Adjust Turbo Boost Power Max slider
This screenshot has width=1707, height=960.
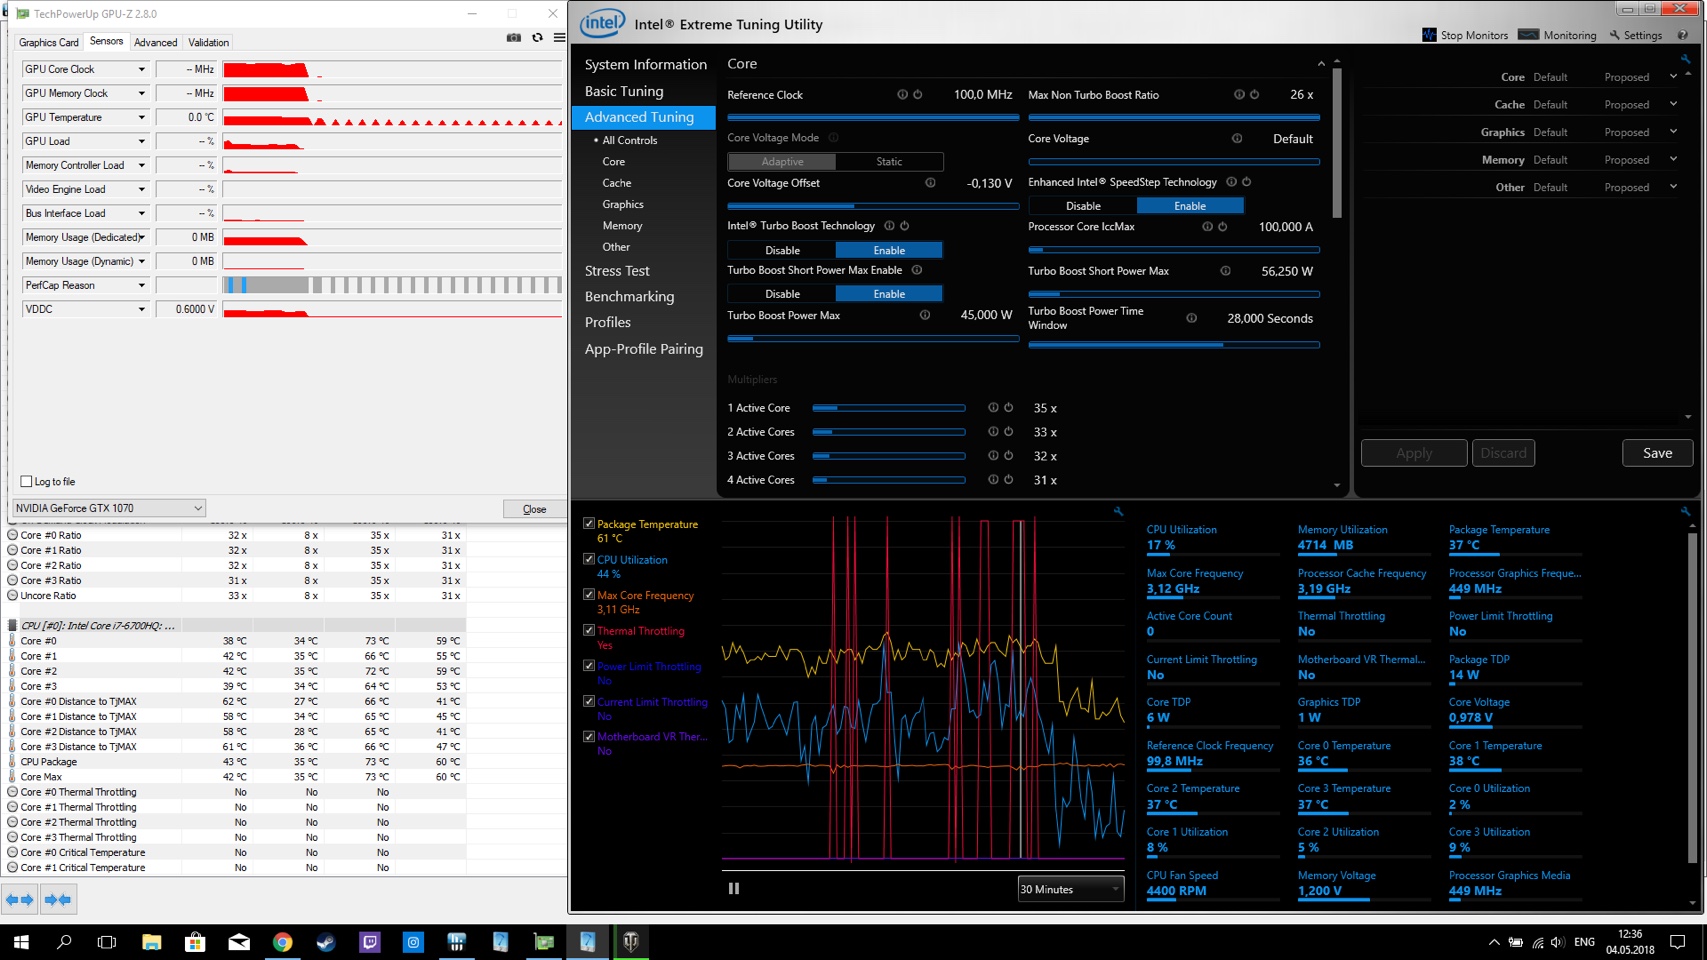873,339
